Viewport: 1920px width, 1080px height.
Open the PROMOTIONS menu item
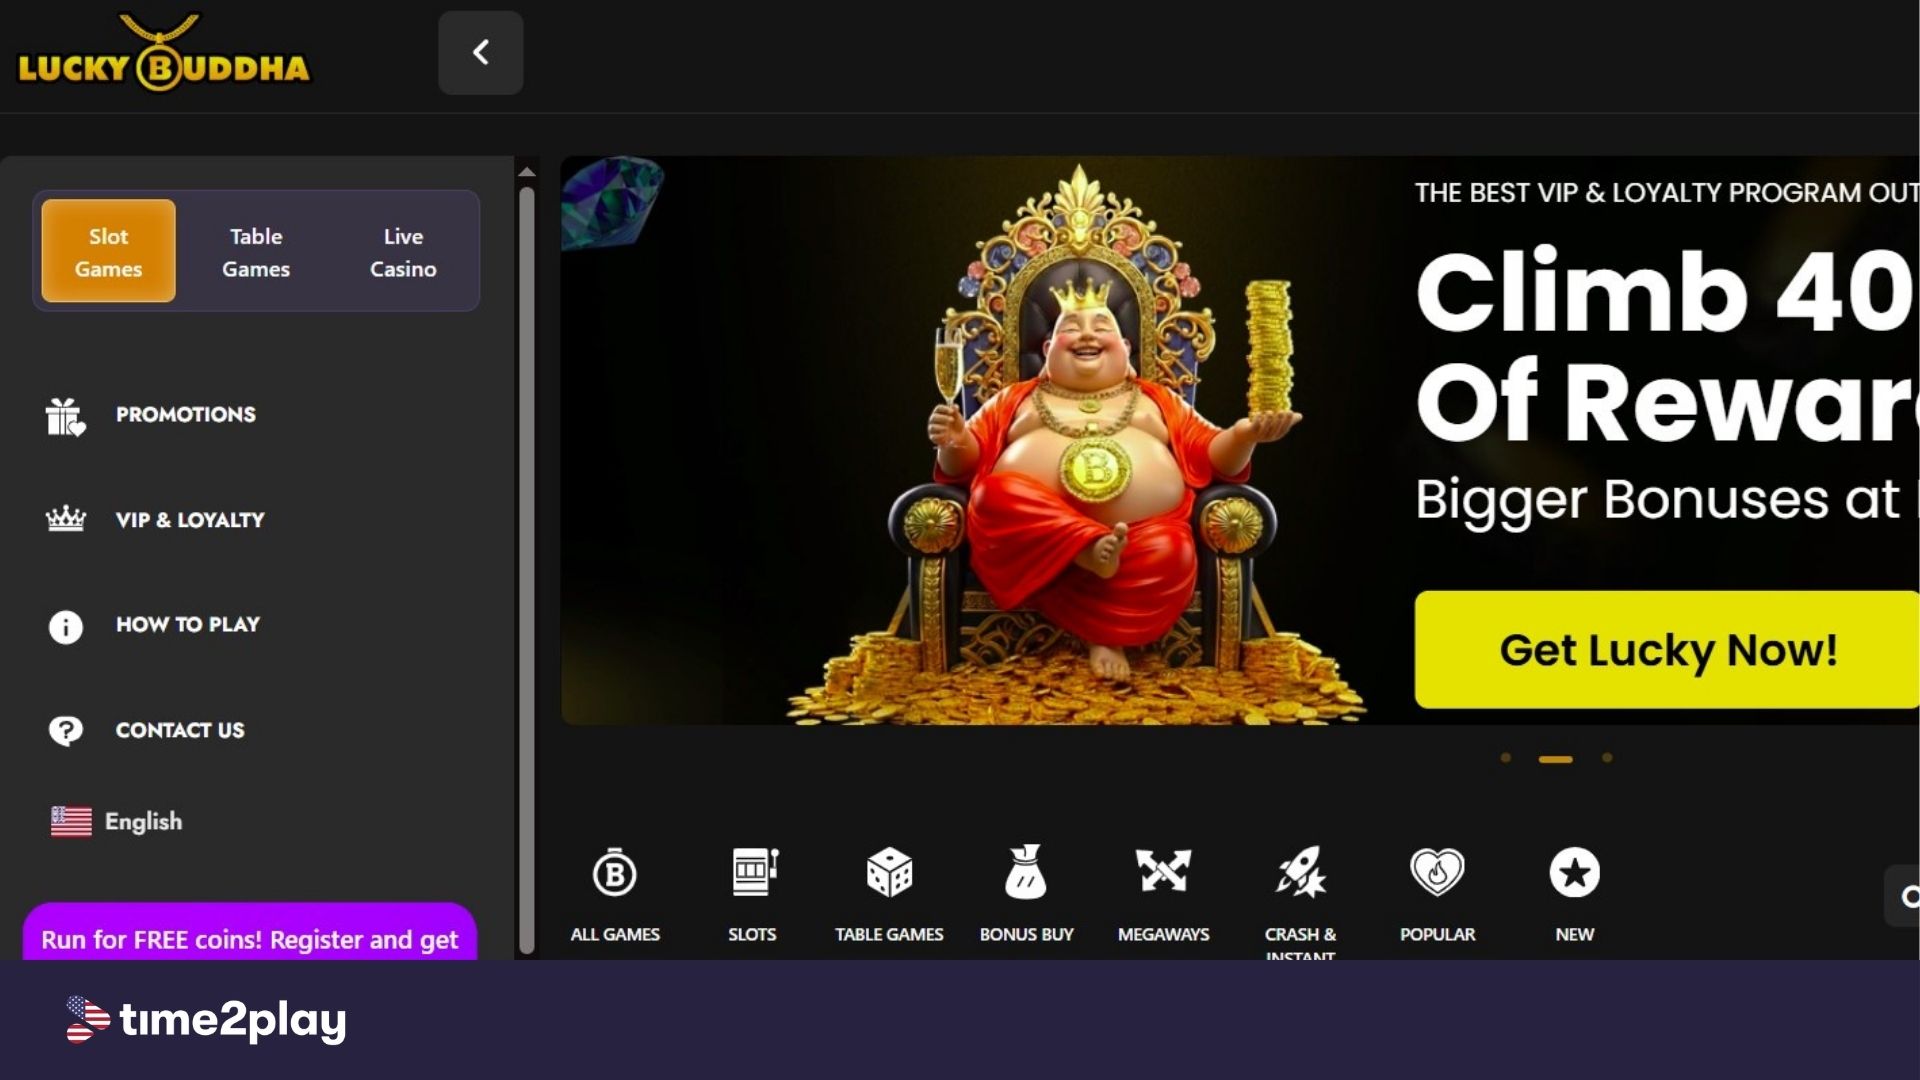tap(186, 414)
